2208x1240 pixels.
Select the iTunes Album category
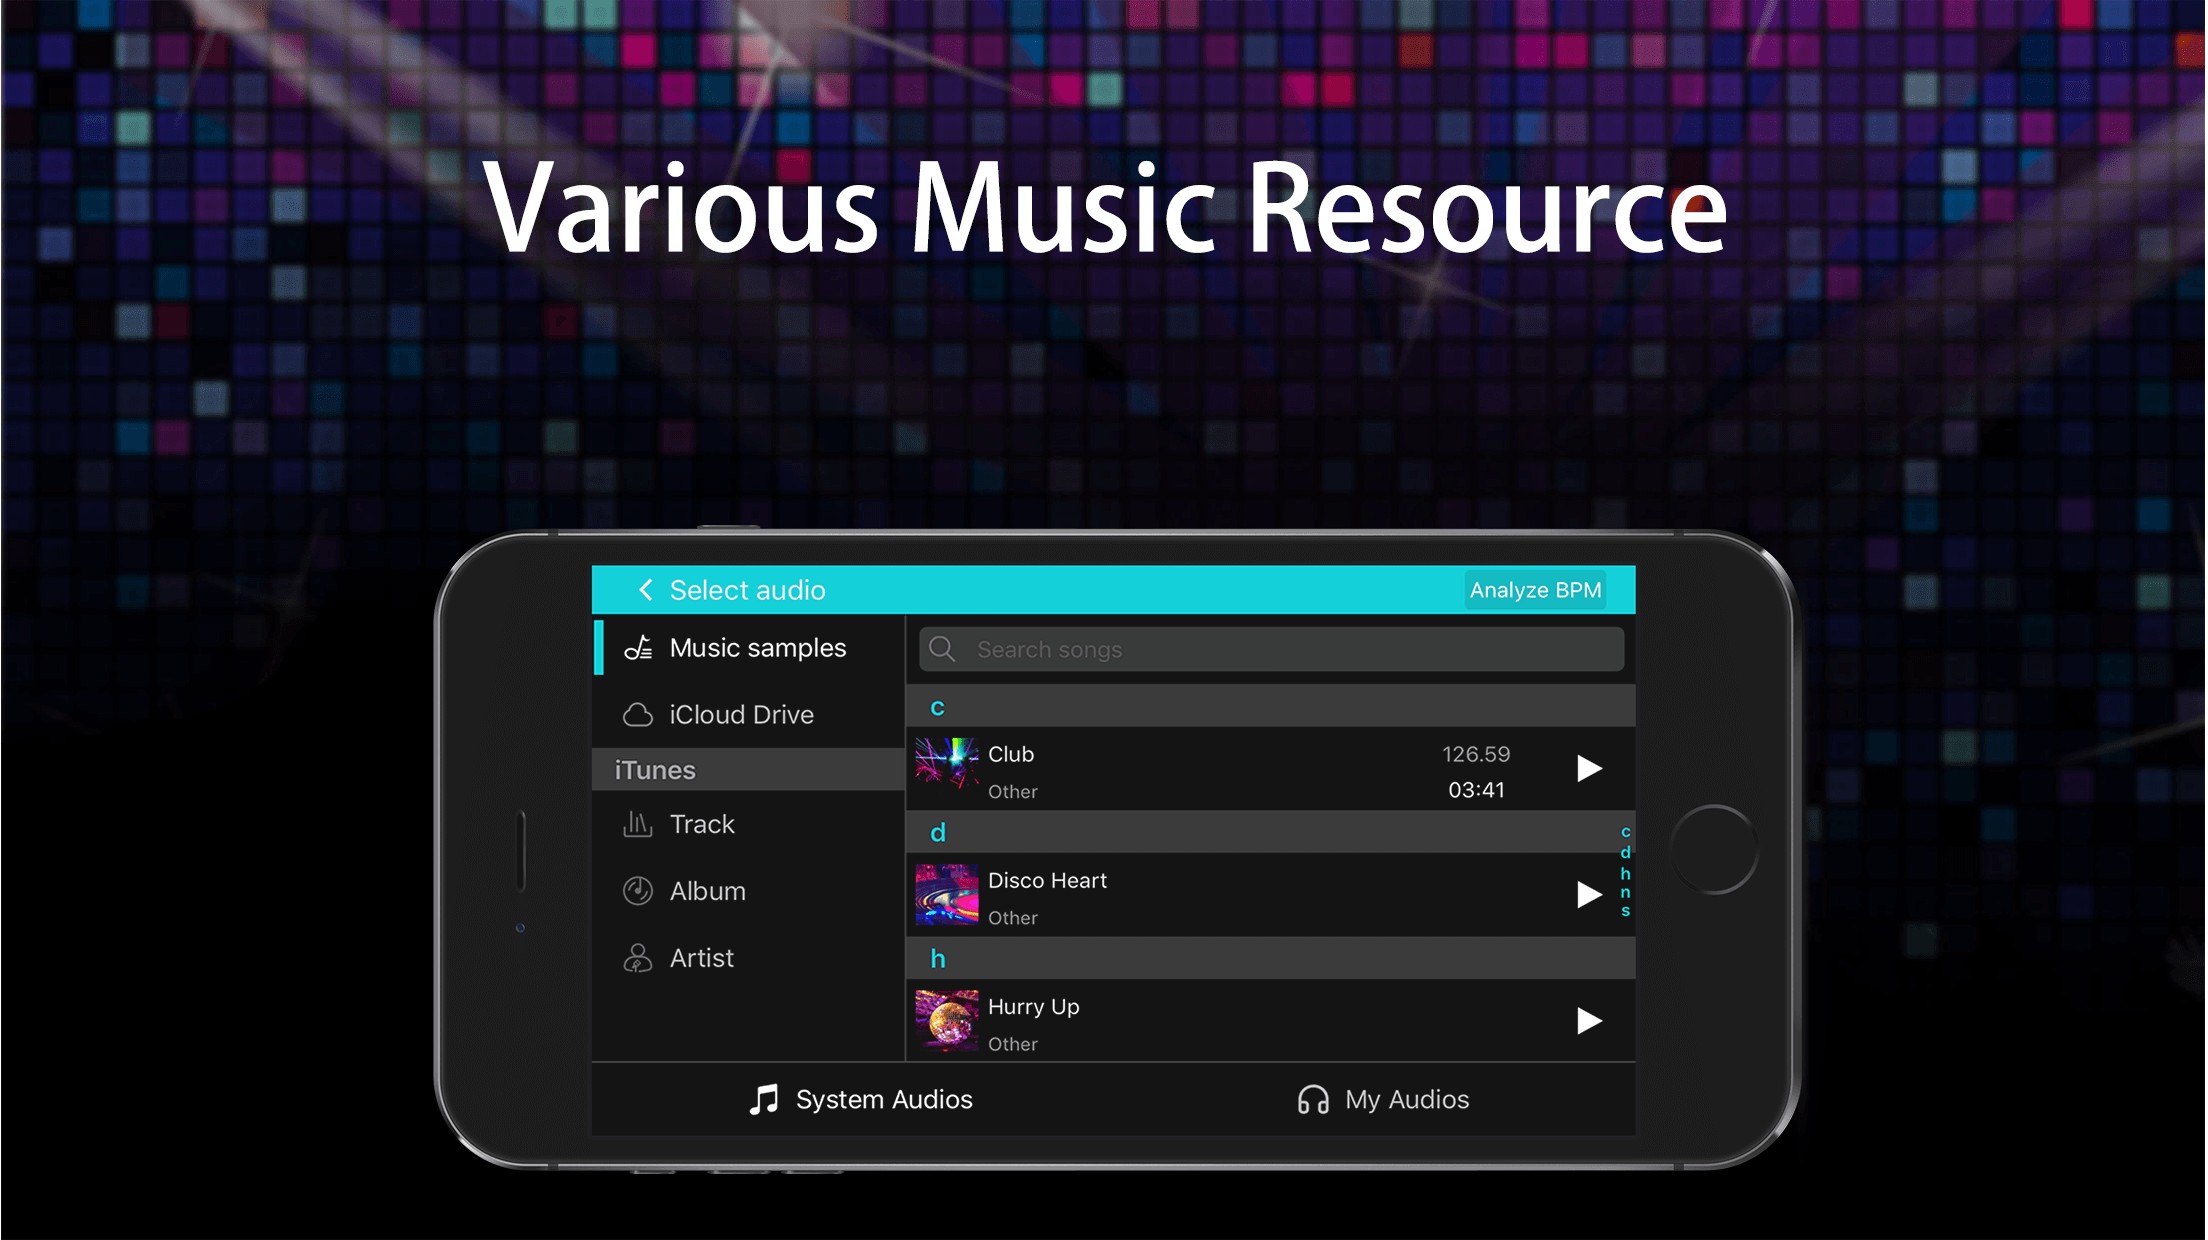[x=707, y=891]
